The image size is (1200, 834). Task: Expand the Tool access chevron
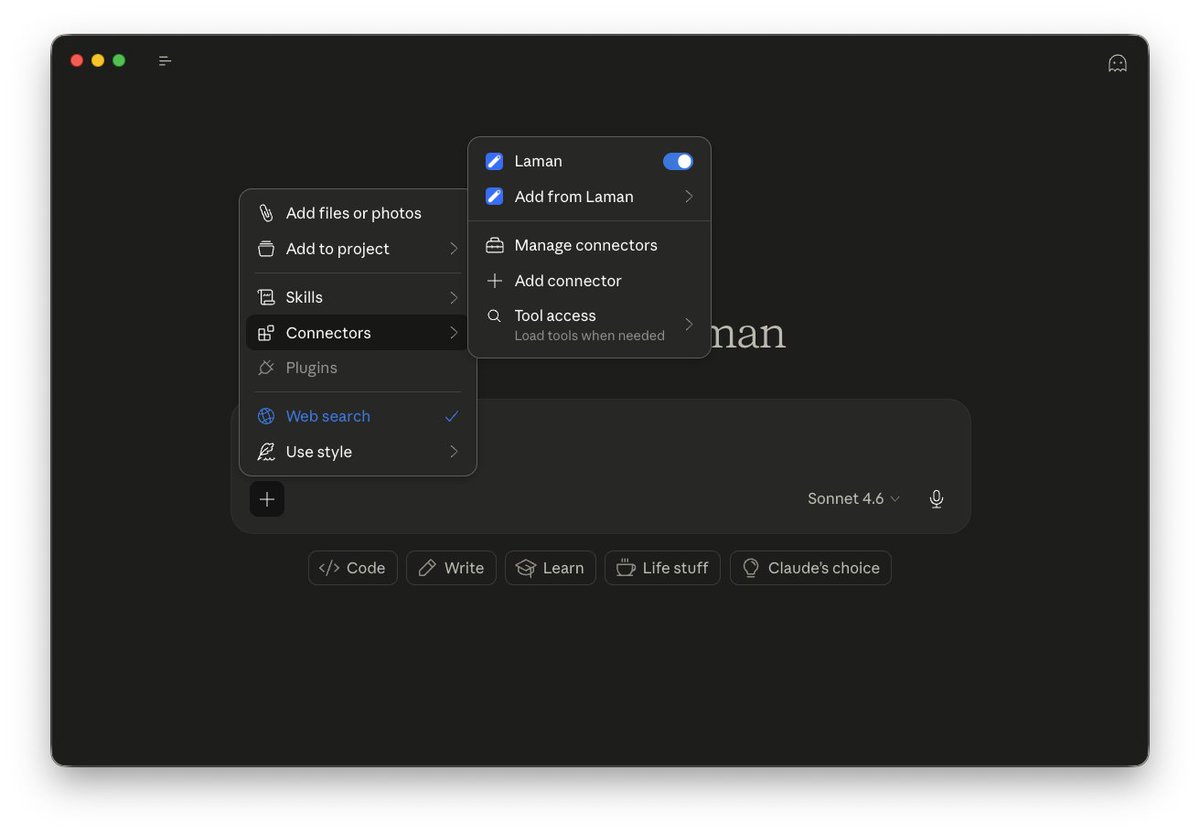[688, 324]
